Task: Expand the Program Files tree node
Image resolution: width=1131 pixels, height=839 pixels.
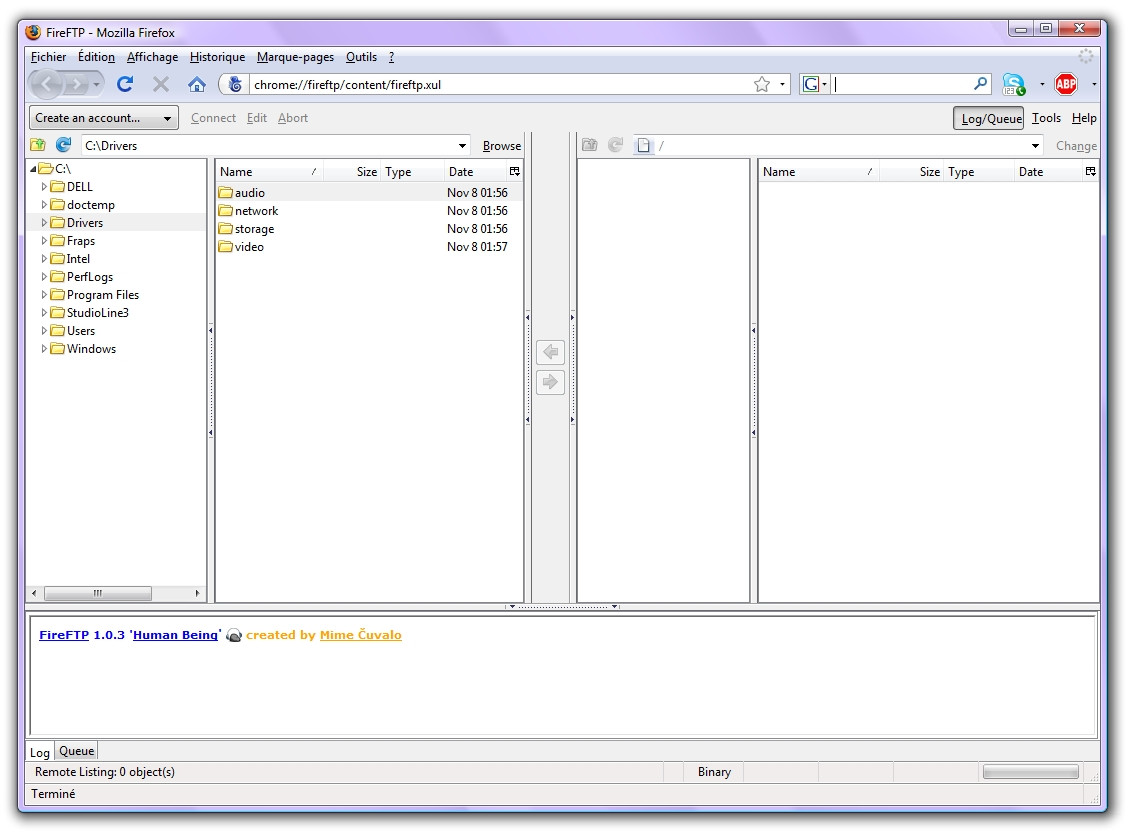Action: click(44, 295)
